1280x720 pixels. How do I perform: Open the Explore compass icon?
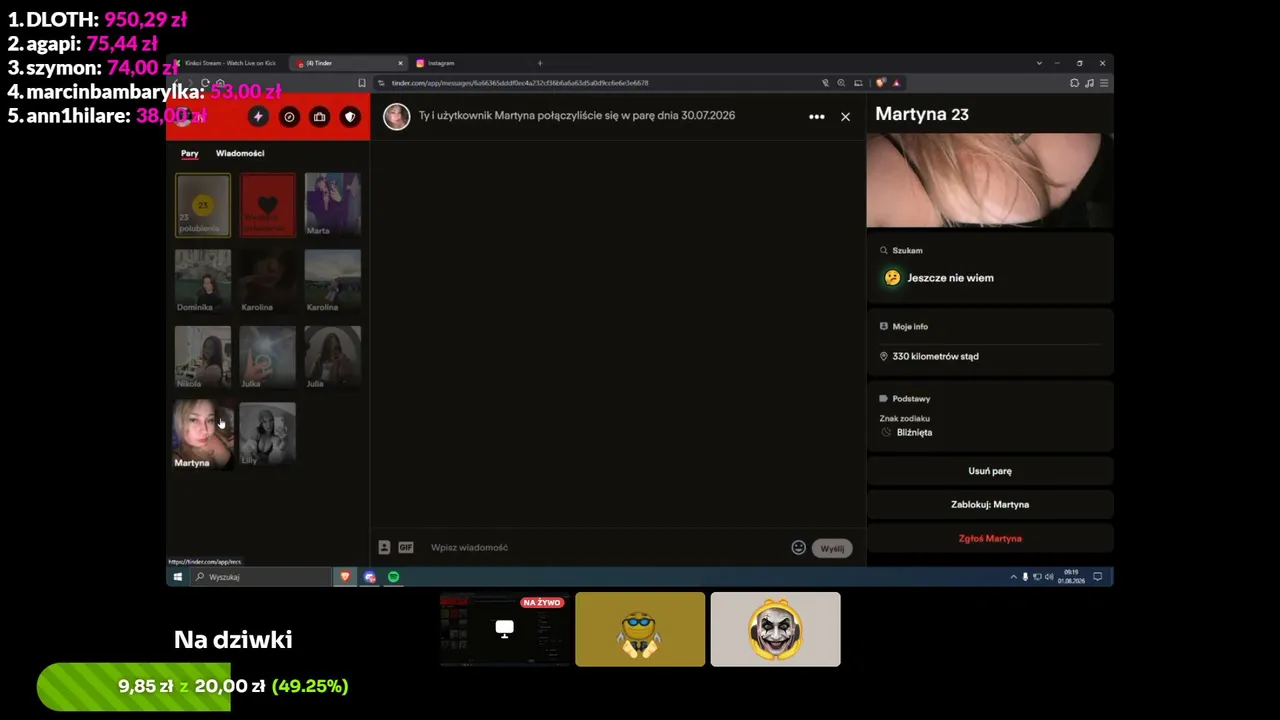(x=289, y=117)
